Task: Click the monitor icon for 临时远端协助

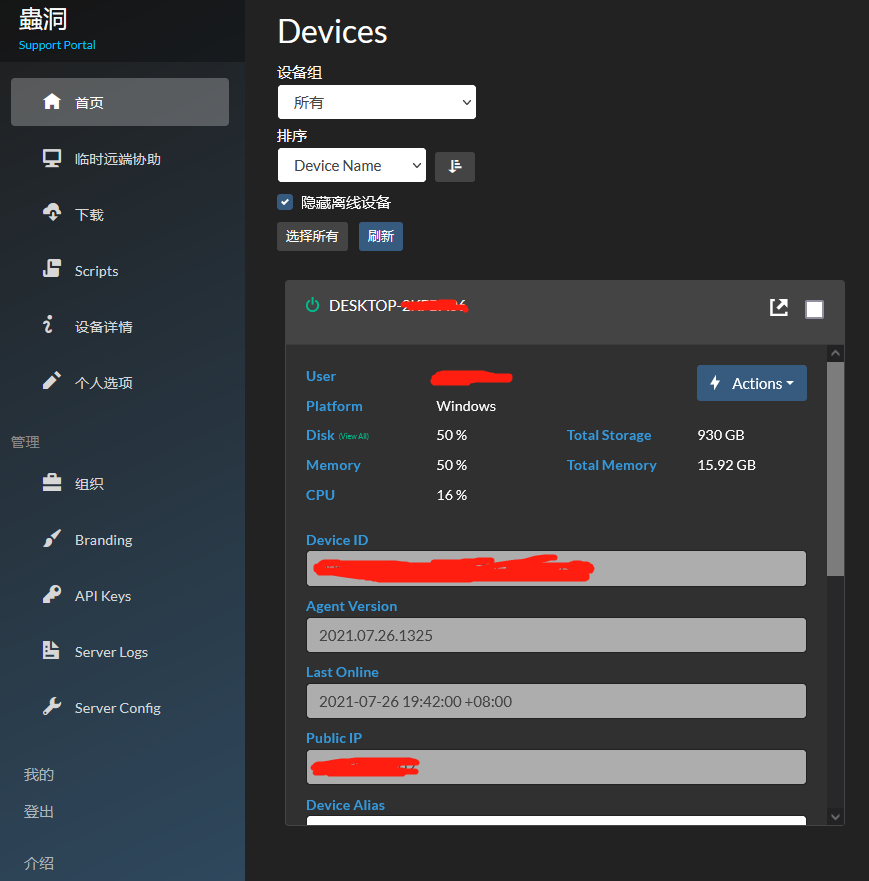Action: 52,158
